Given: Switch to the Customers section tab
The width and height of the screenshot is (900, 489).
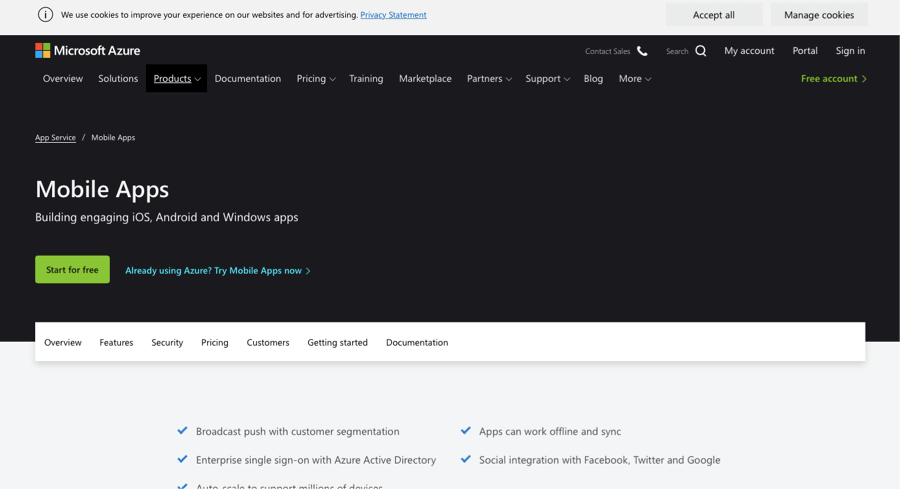Looking at the screenshot, I should pos(268,343).
